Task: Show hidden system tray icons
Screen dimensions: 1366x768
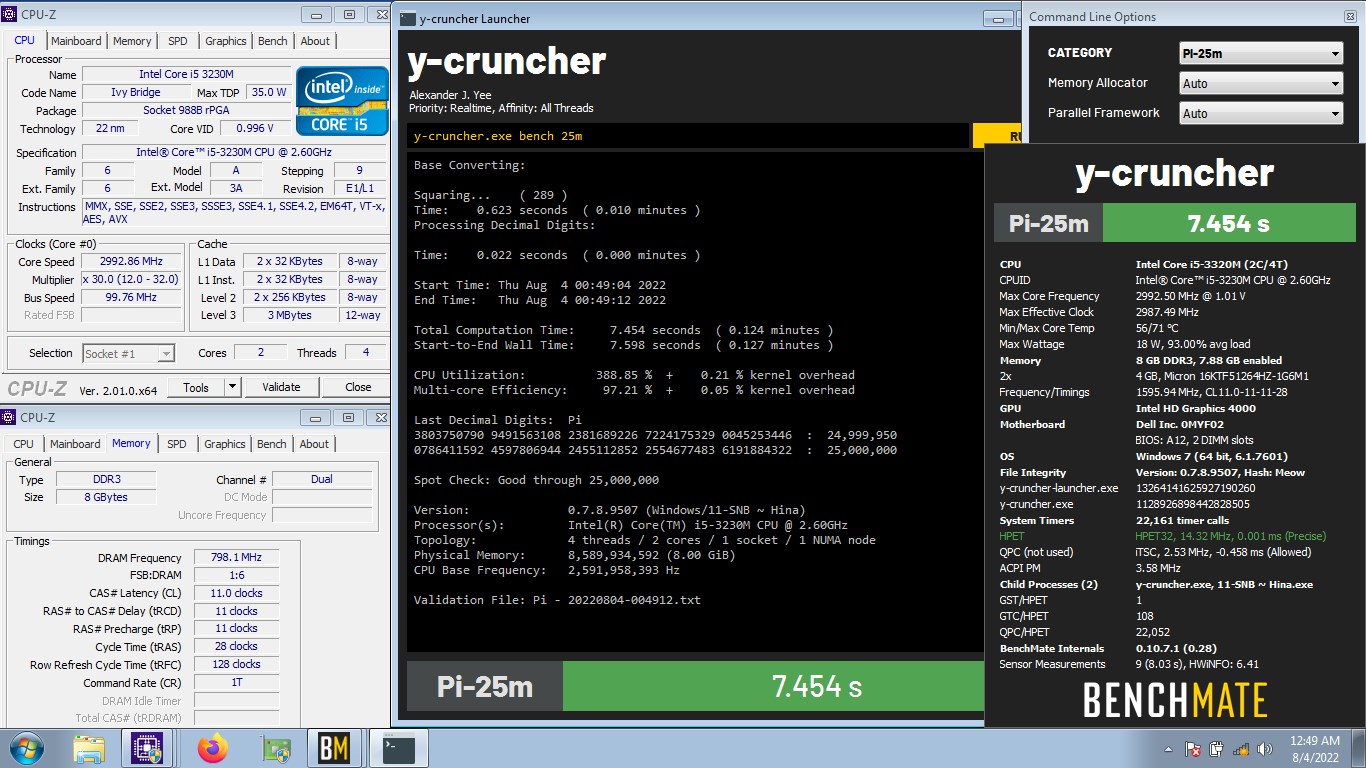Action: pyautogui.click(x=1169, y=749)
